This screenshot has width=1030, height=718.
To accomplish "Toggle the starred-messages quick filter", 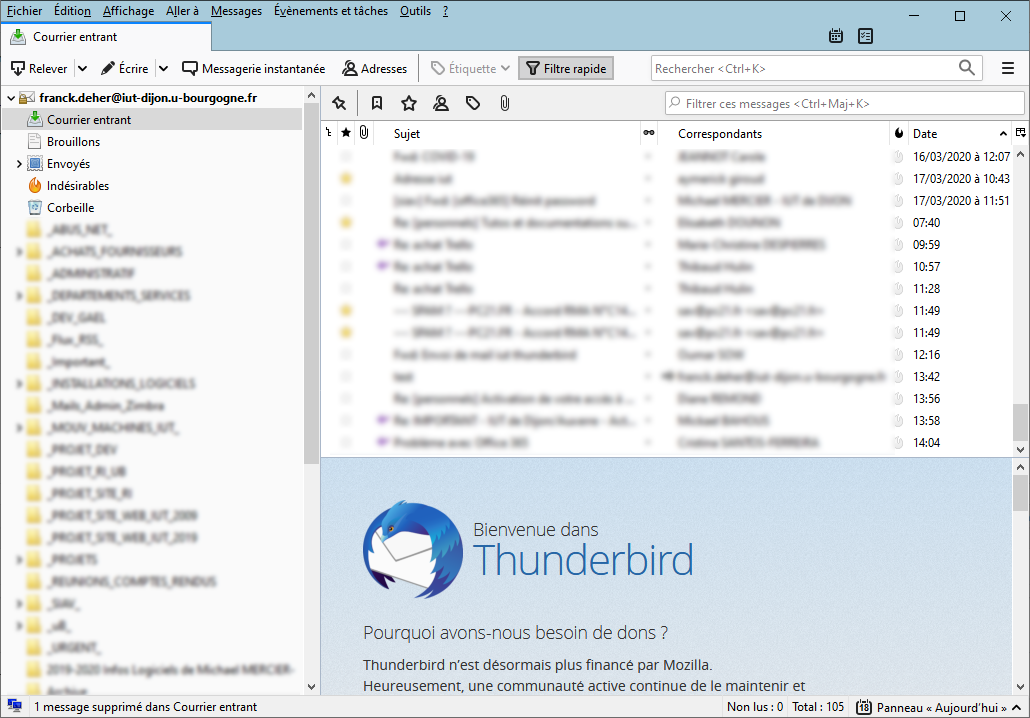I will tap(408, 102).
